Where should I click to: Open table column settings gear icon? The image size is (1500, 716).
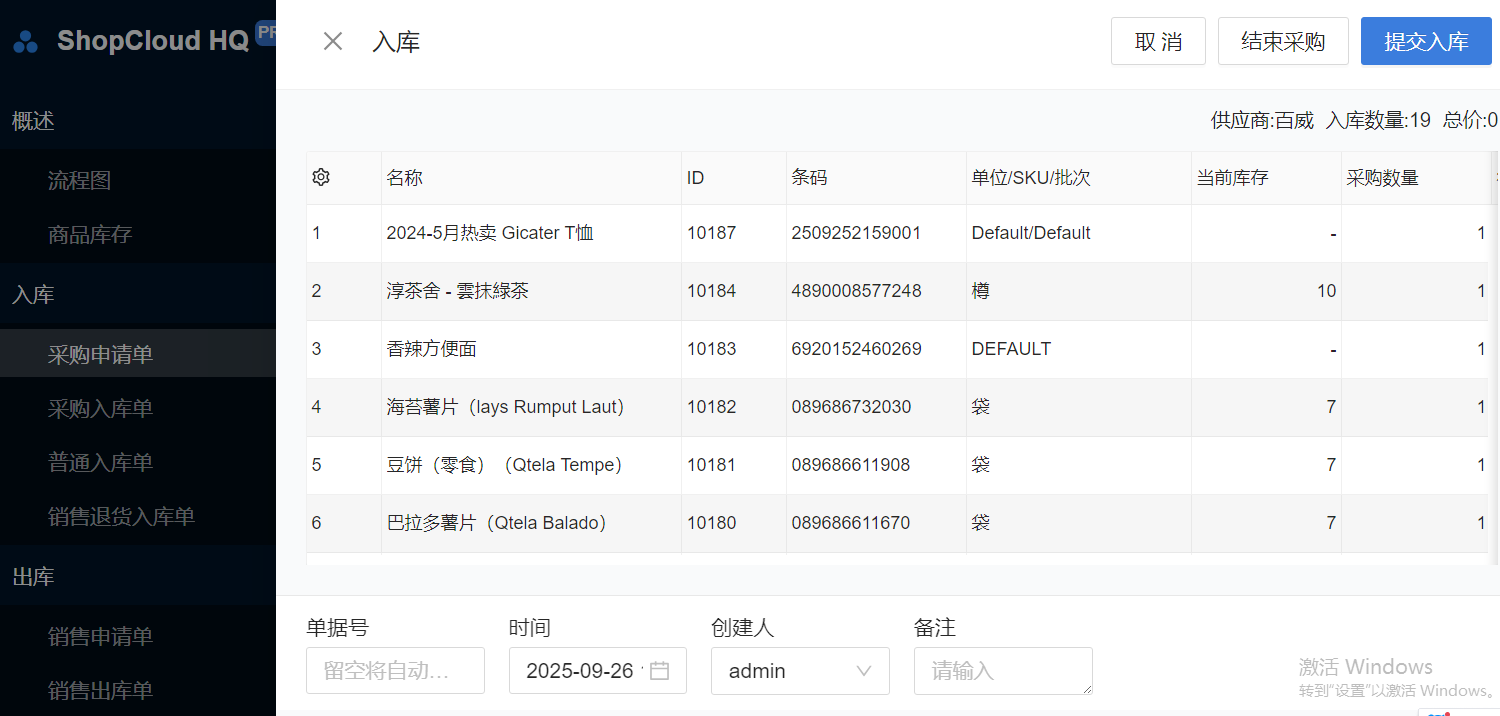[x=321, y=178]
